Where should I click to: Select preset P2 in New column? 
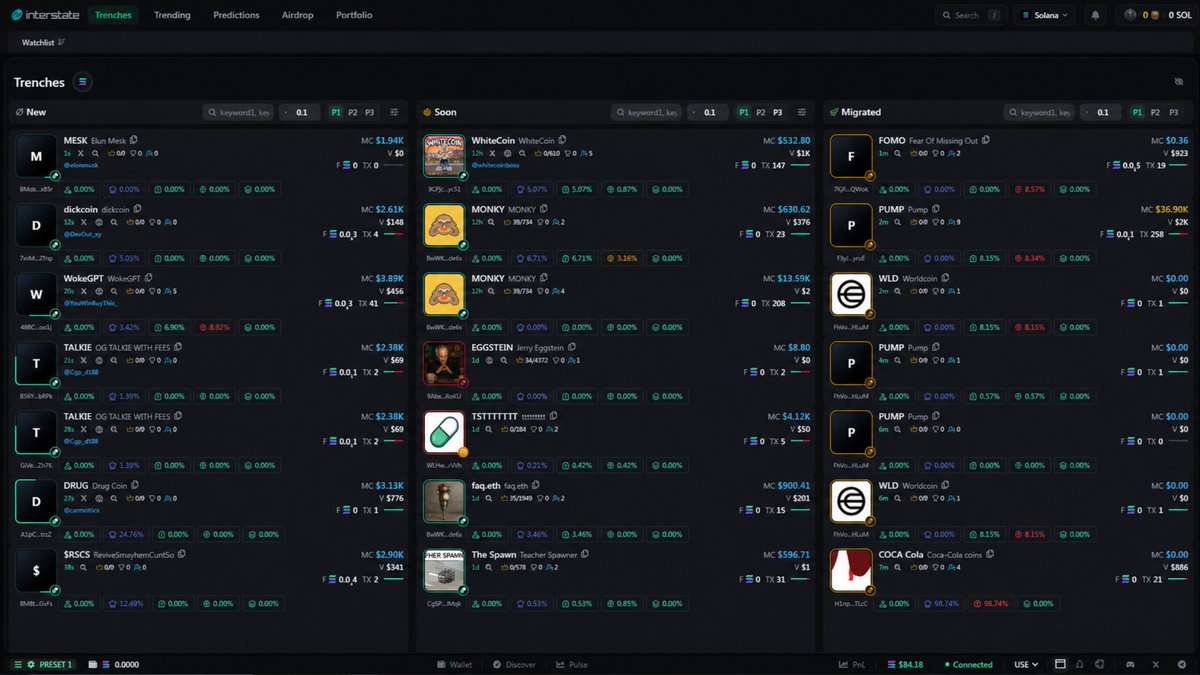coord(353,112)
